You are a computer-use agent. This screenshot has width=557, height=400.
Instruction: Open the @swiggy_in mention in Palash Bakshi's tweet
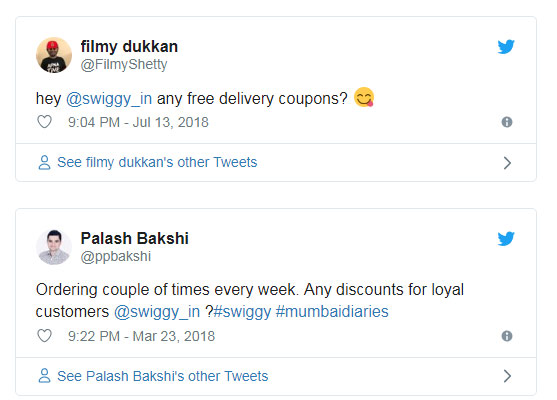tap(157, 312)
